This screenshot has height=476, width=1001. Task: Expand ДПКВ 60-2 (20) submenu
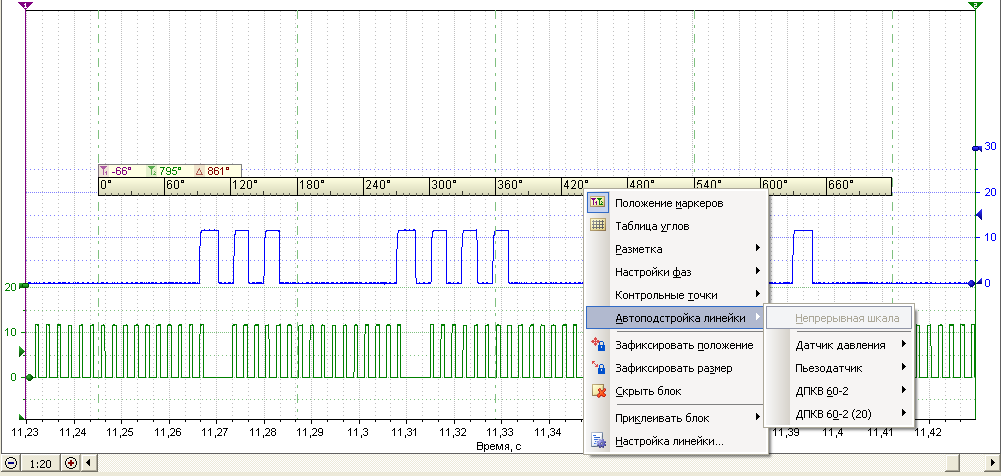point(839,413)
